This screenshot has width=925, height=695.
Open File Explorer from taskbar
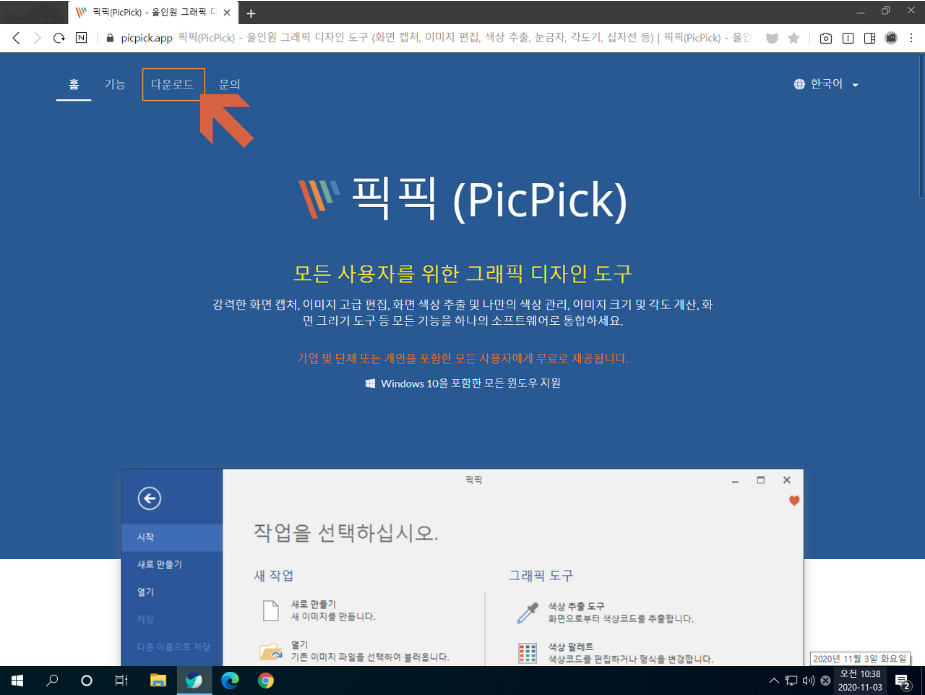point(158,681)
